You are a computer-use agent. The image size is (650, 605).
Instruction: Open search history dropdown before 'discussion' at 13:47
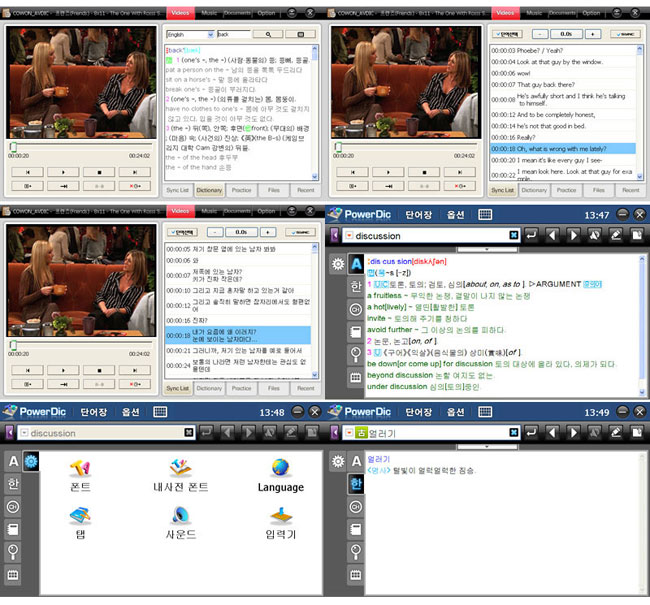pos(349,236)
